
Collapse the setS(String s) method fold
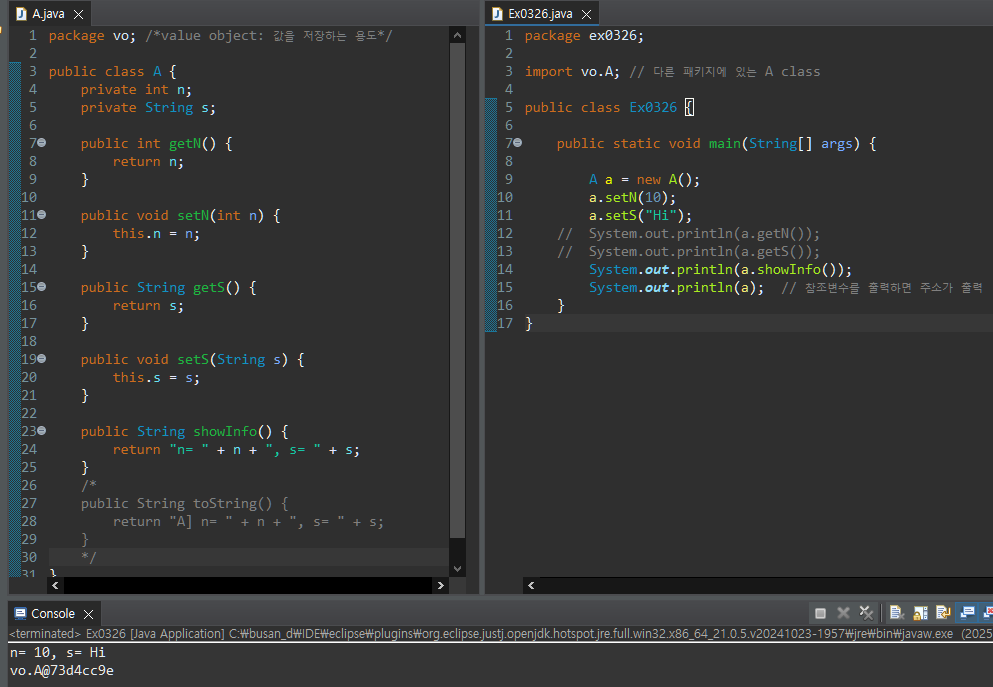click(x=42, y=359)
